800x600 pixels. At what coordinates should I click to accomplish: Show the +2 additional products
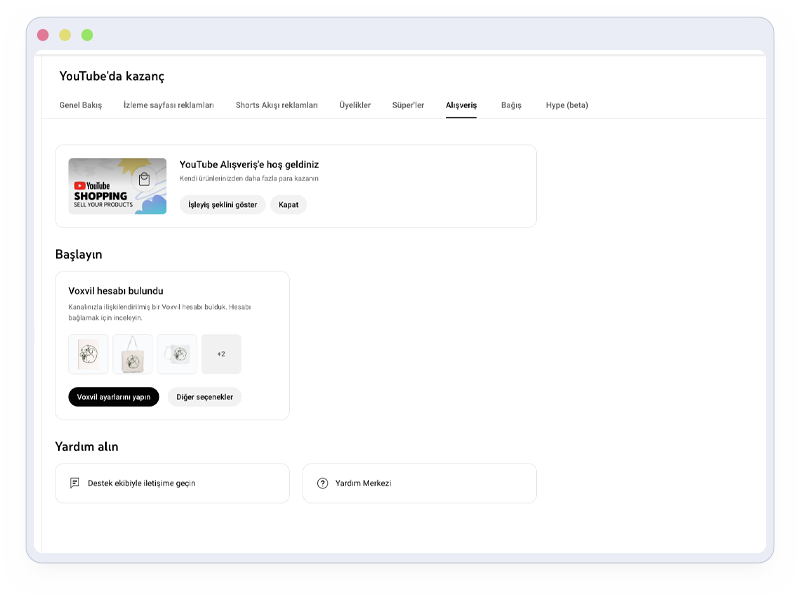coord(221,354)
